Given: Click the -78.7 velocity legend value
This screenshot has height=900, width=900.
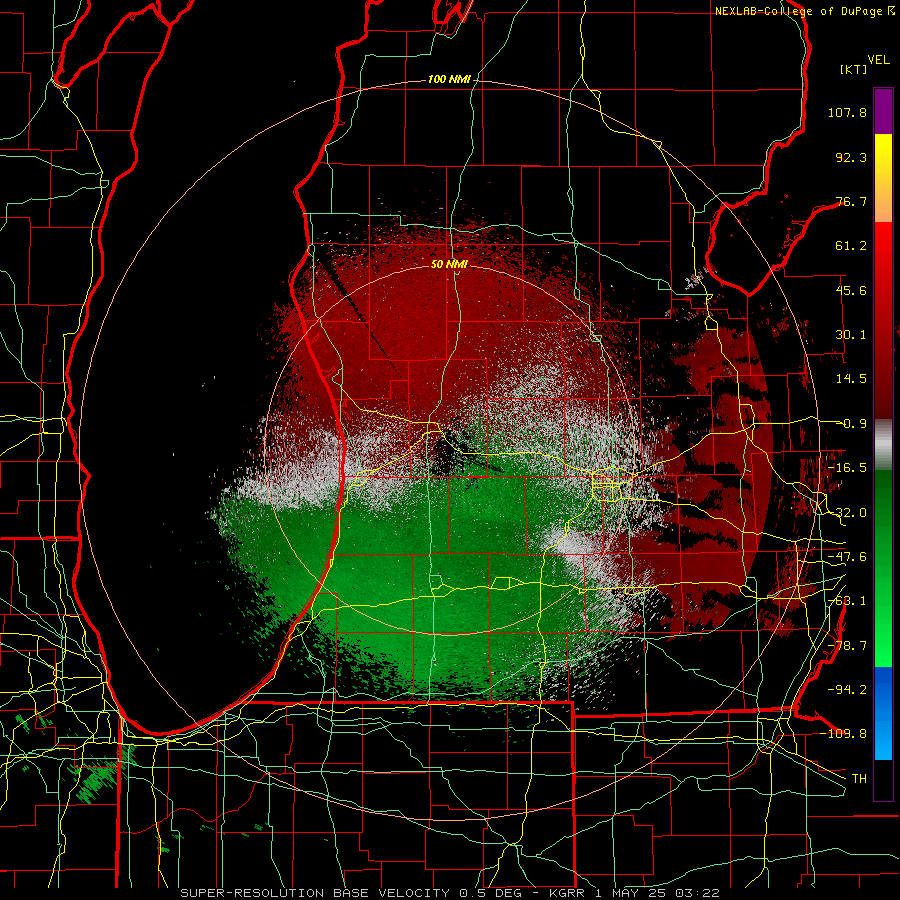Looking at the screenshot, I should click(x=847, y=646).
